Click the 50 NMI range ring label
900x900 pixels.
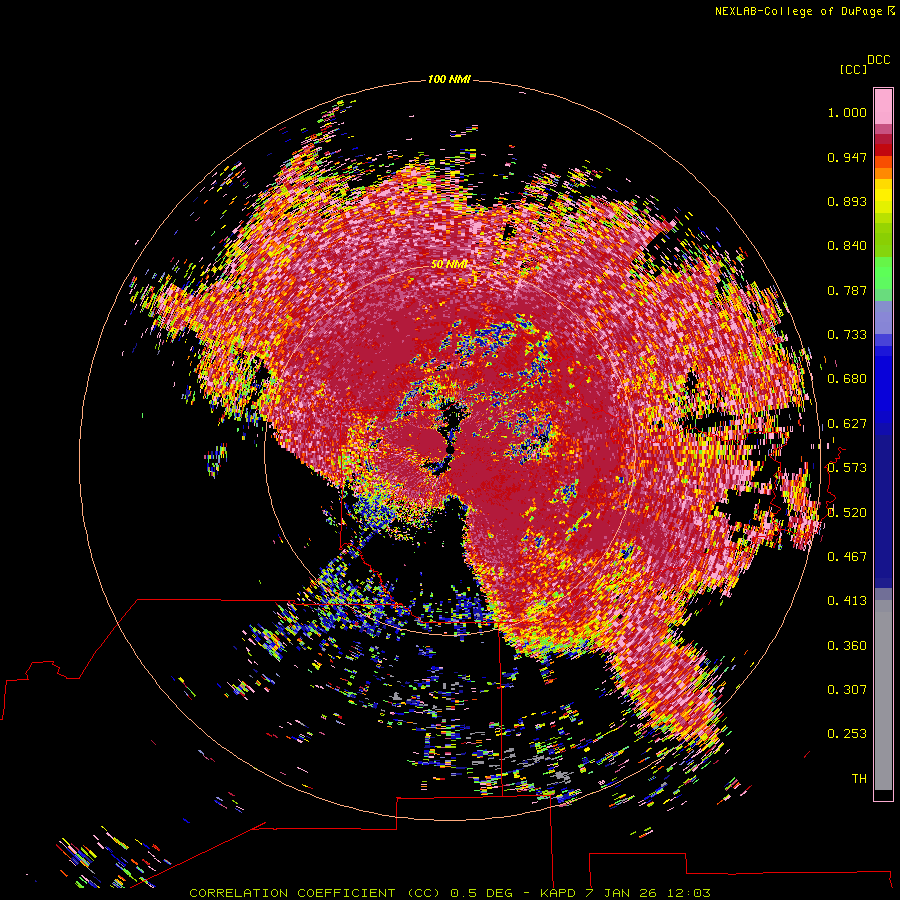(x=449, y=264)
